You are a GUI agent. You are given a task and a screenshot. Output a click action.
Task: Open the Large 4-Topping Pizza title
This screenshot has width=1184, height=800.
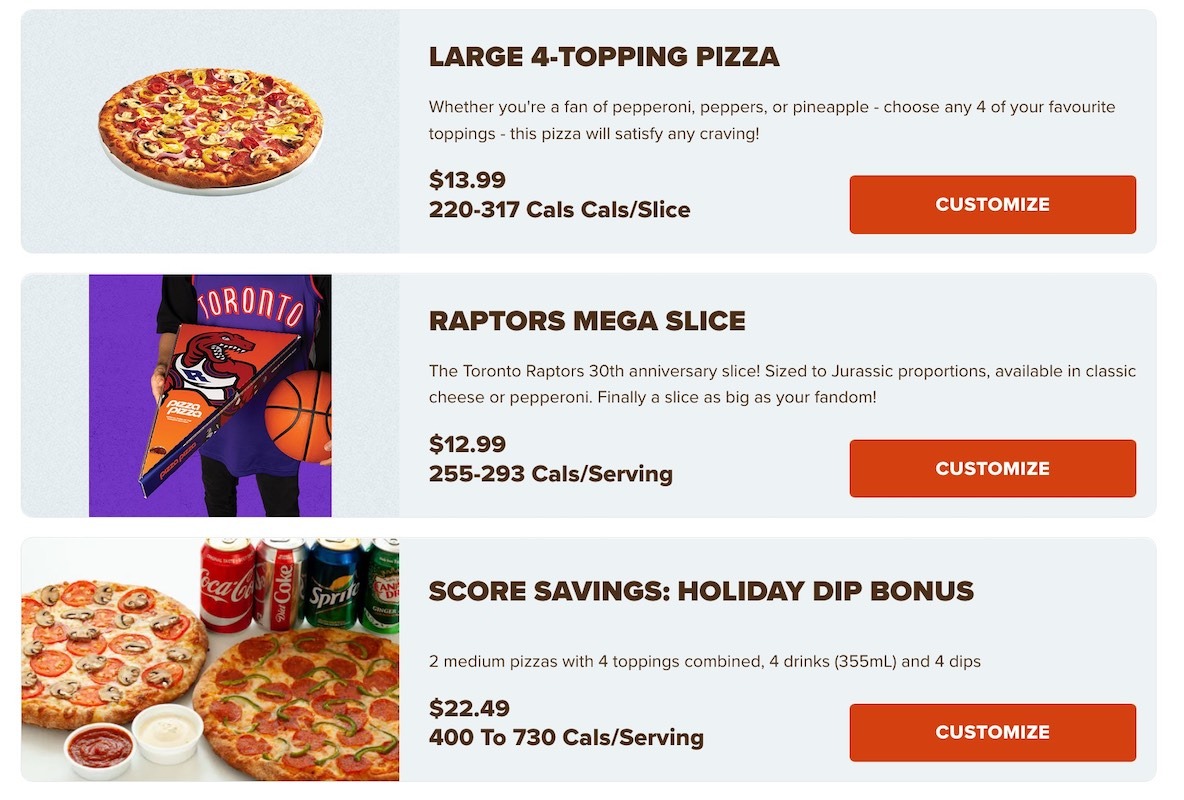click(x=603, y=57)
